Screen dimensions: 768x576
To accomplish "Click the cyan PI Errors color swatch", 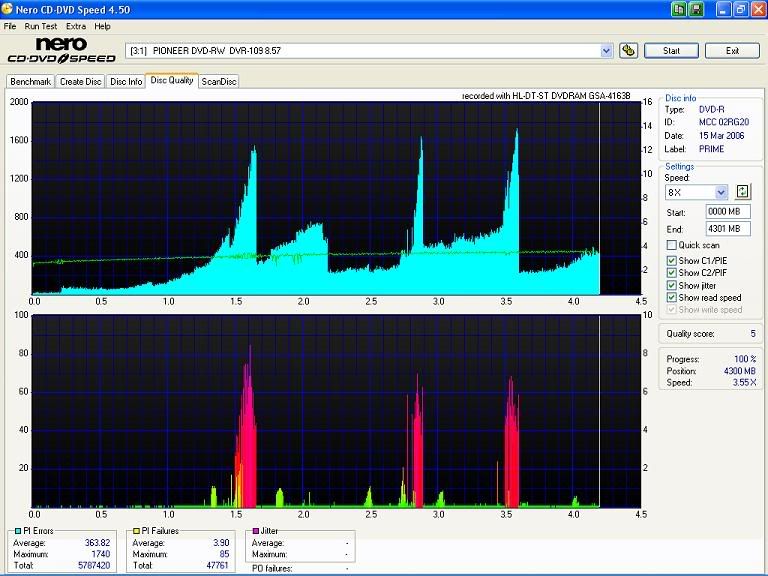I will (18, 531).
